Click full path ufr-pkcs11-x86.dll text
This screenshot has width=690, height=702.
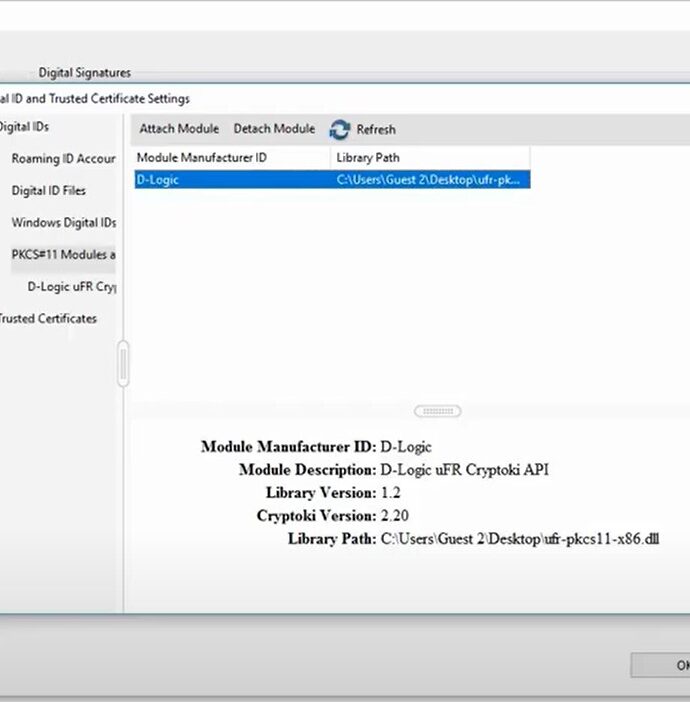520,539
